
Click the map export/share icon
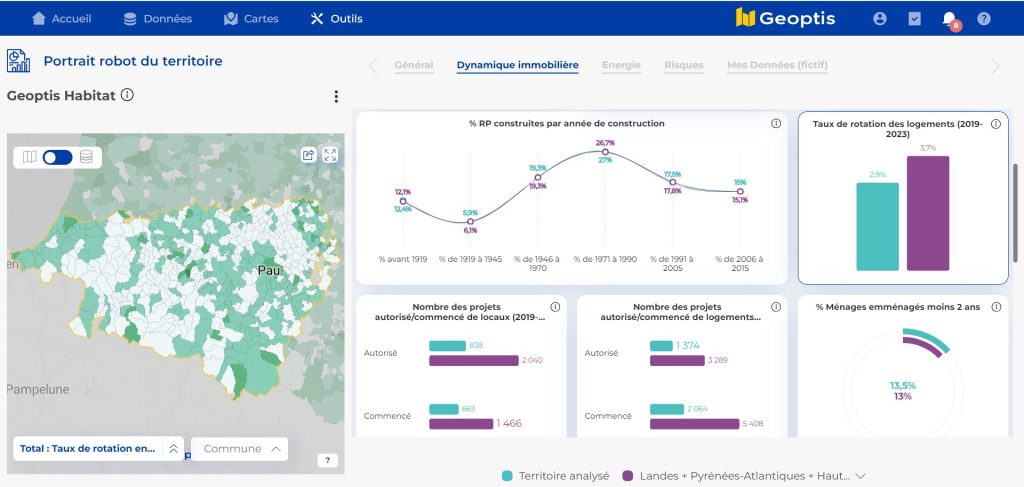[x=308, y=155]
